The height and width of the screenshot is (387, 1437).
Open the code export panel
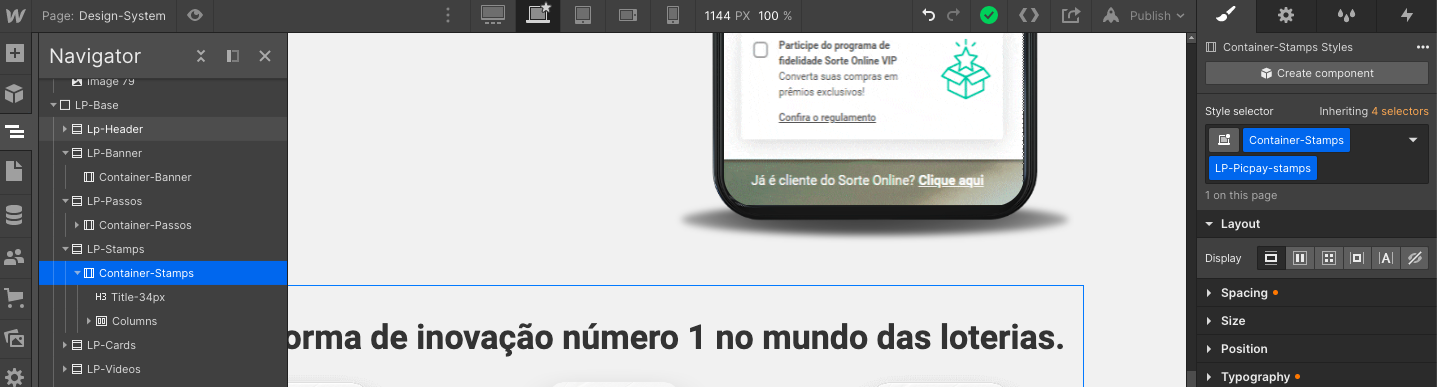click(1029, 15)
